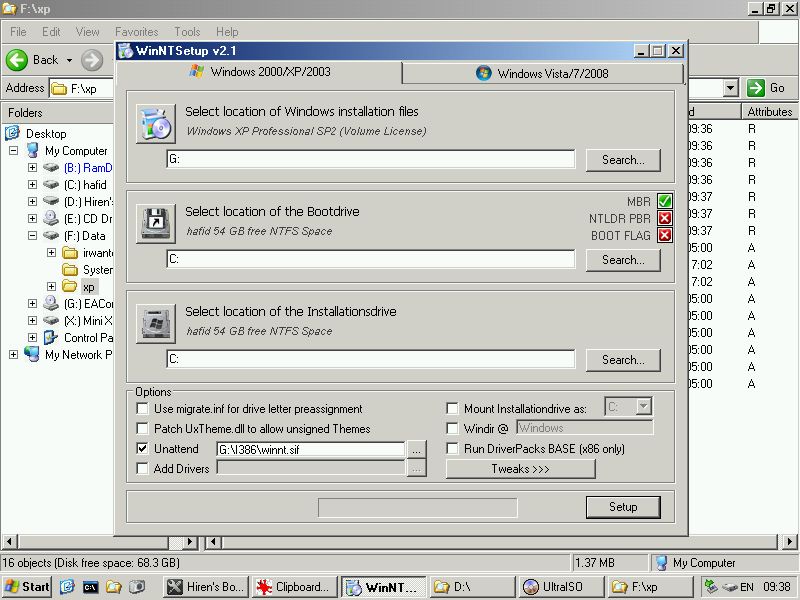
Task: Select Desktop in folder tree
Action: tap(46, 134)
